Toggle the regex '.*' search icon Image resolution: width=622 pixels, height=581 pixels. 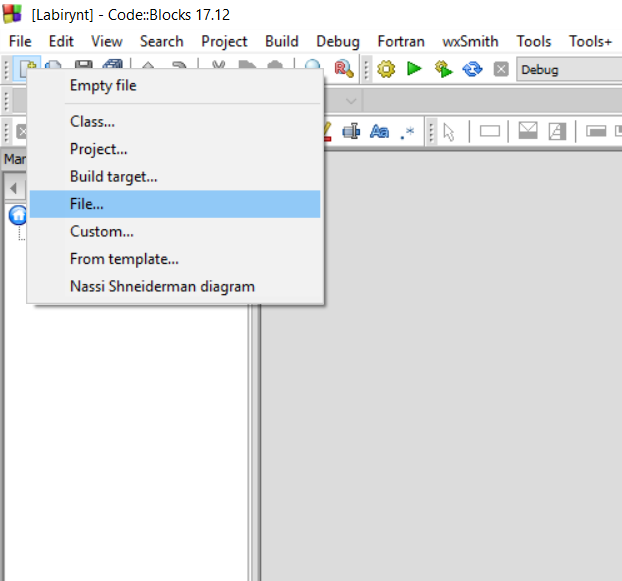point(407,132)
